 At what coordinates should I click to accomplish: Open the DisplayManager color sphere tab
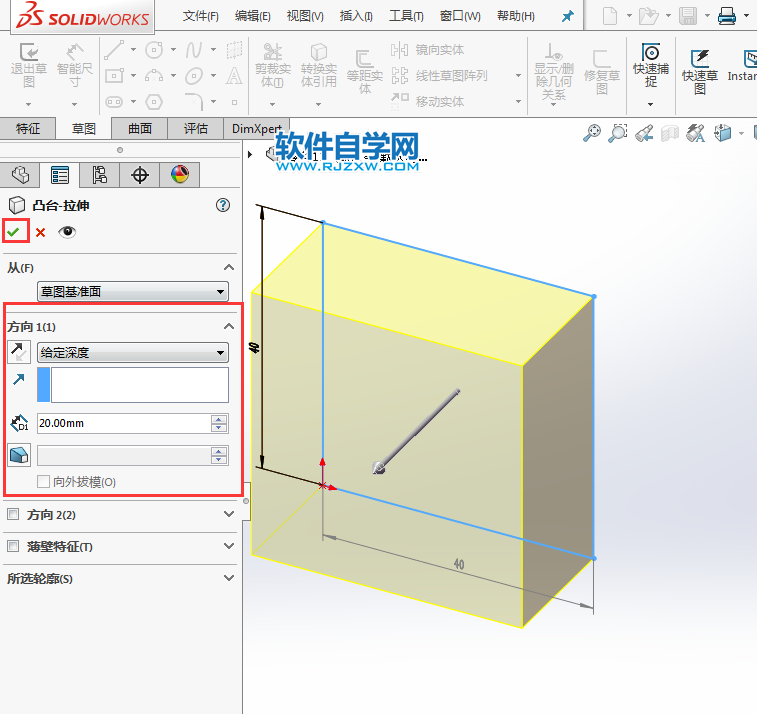180,175
